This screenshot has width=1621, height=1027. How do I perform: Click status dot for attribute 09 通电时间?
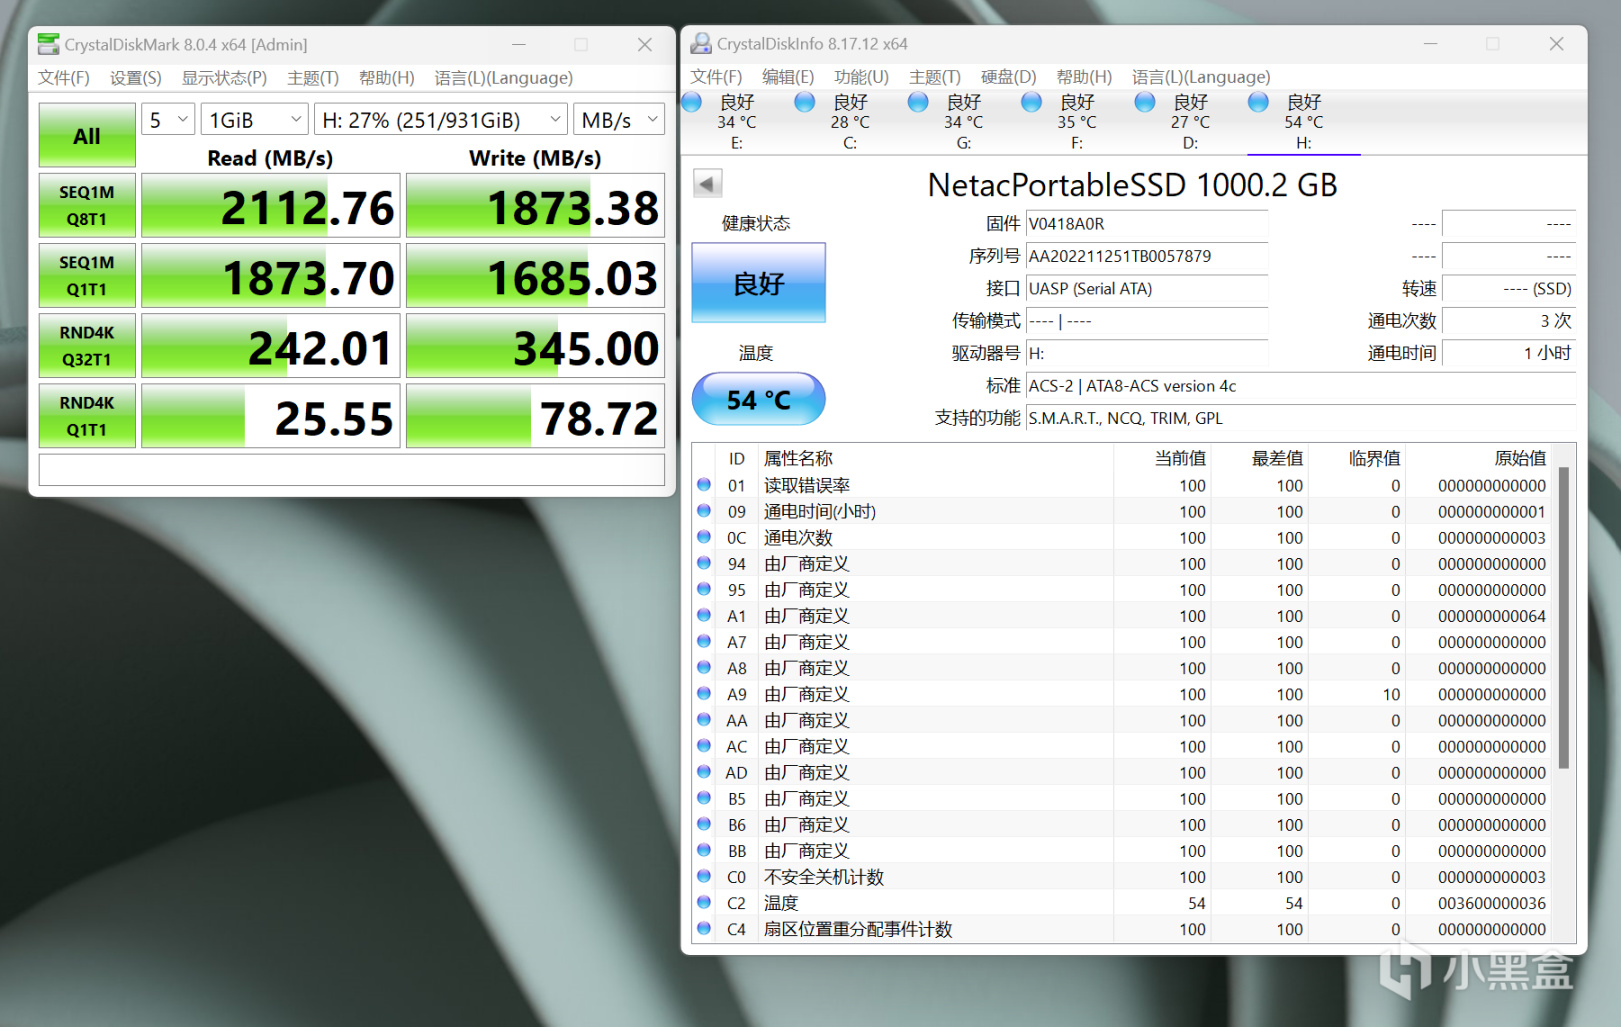tap(704, 511)
